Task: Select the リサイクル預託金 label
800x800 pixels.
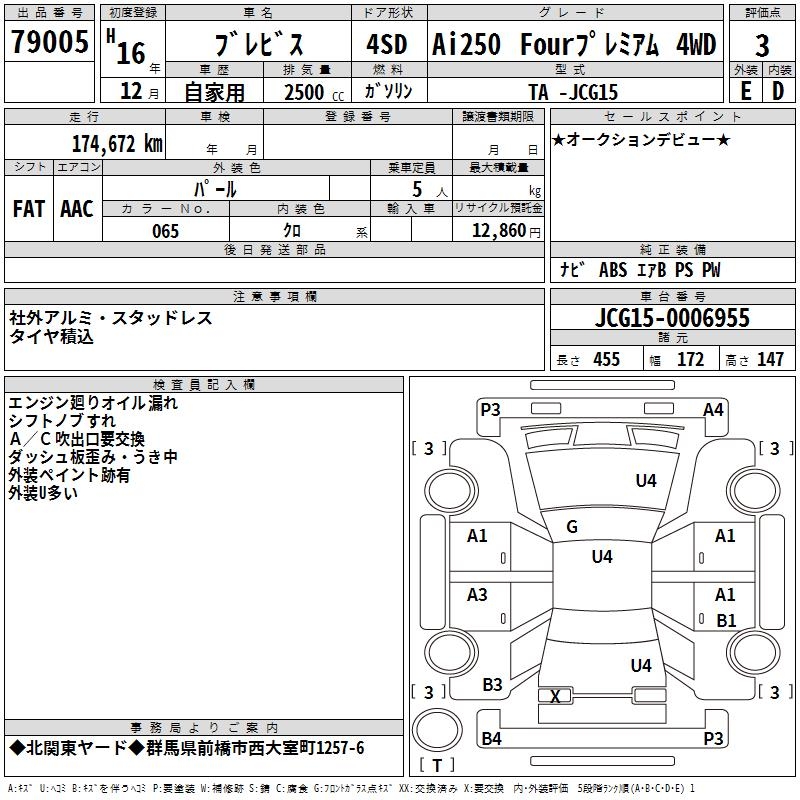Action: [x=498, y=208]
